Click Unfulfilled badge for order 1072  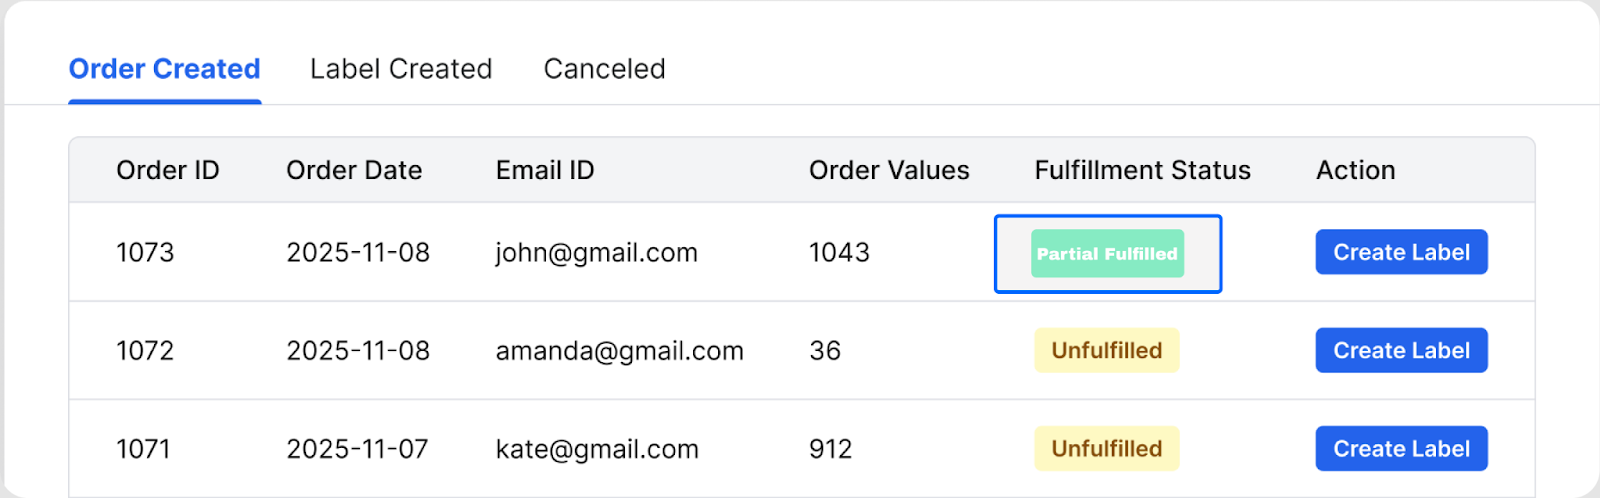(x=1106, y=350)
